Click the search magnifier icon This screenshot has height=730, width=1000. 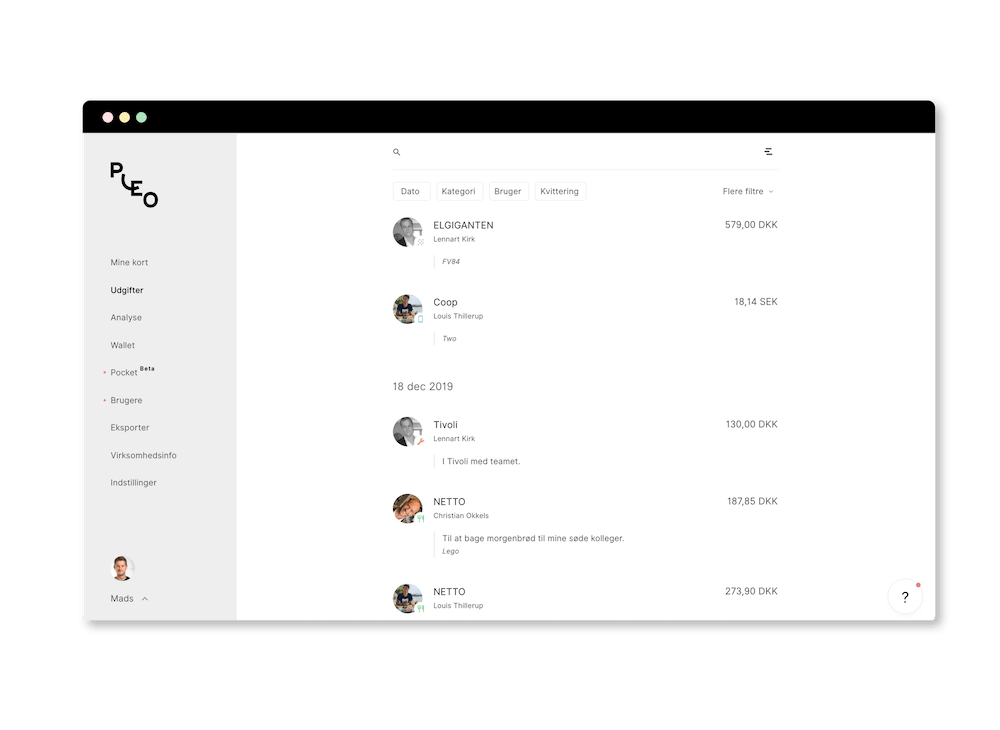(397, 152)
